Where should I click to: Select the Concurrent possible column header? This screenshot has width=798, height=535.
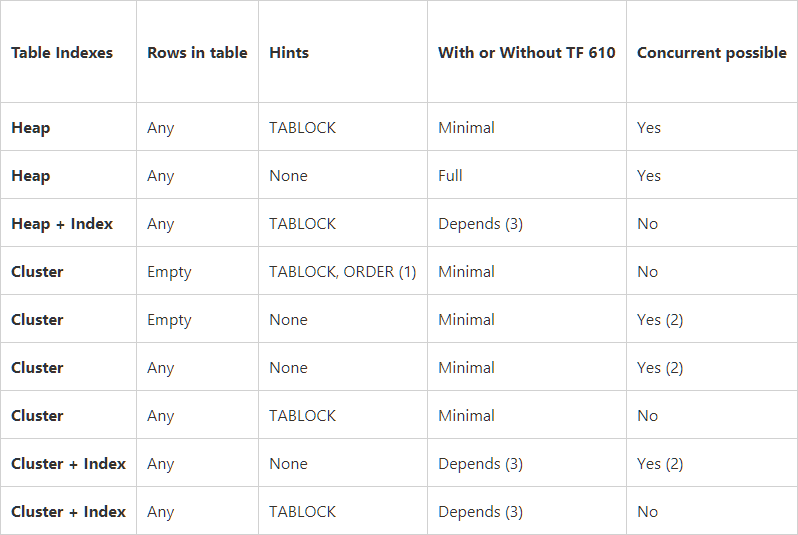point(711,53)
